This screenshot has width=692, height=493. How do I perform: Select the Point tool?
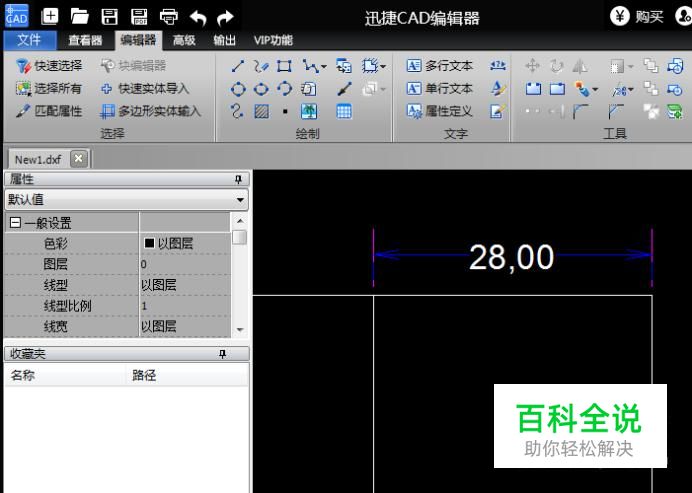(285, 112)
